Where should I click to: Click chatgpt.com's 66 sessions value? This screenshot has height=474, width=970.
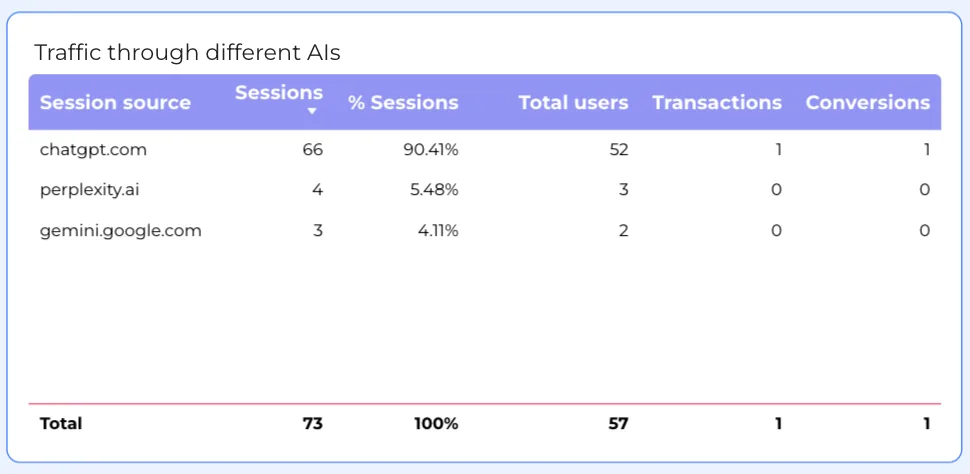point(312,150)
